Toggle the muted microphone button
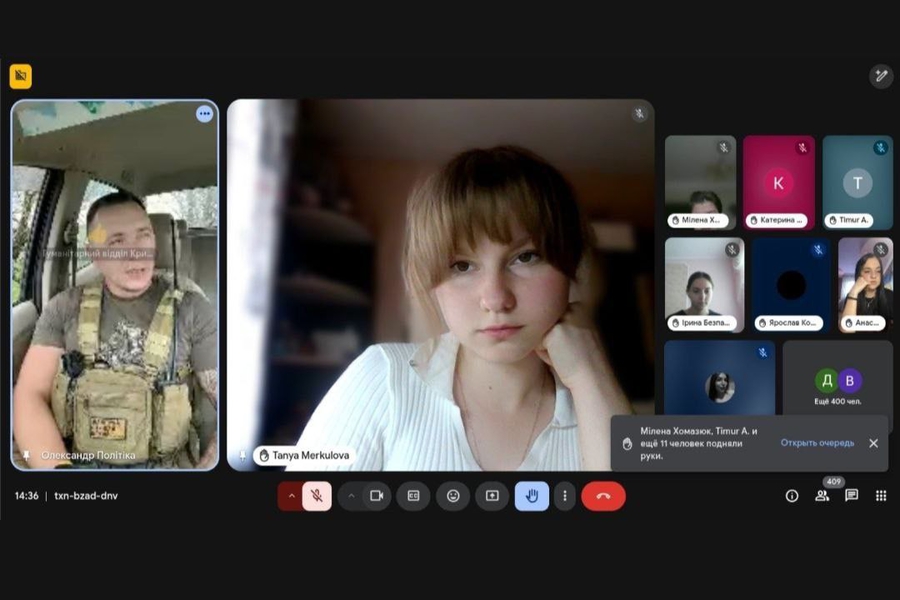 click(317, 496)
